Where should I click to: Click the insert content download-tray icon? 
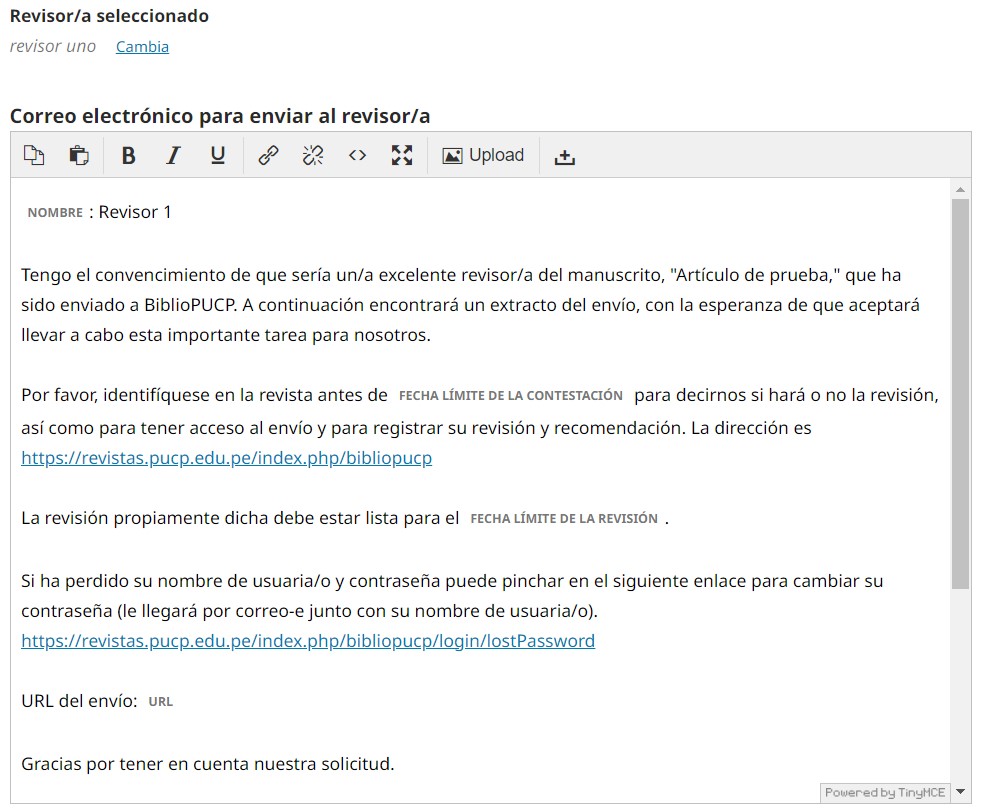coord(565,156)
